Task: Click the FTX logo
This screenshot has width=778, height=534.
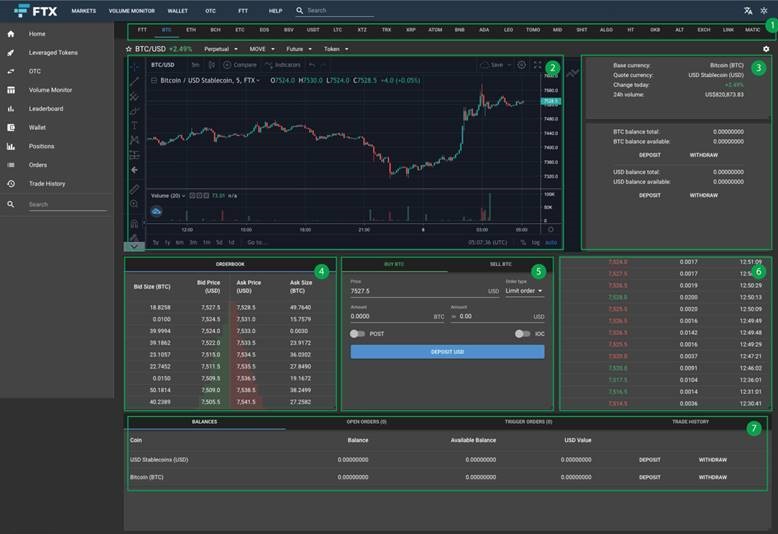Action: pos(35,10)
